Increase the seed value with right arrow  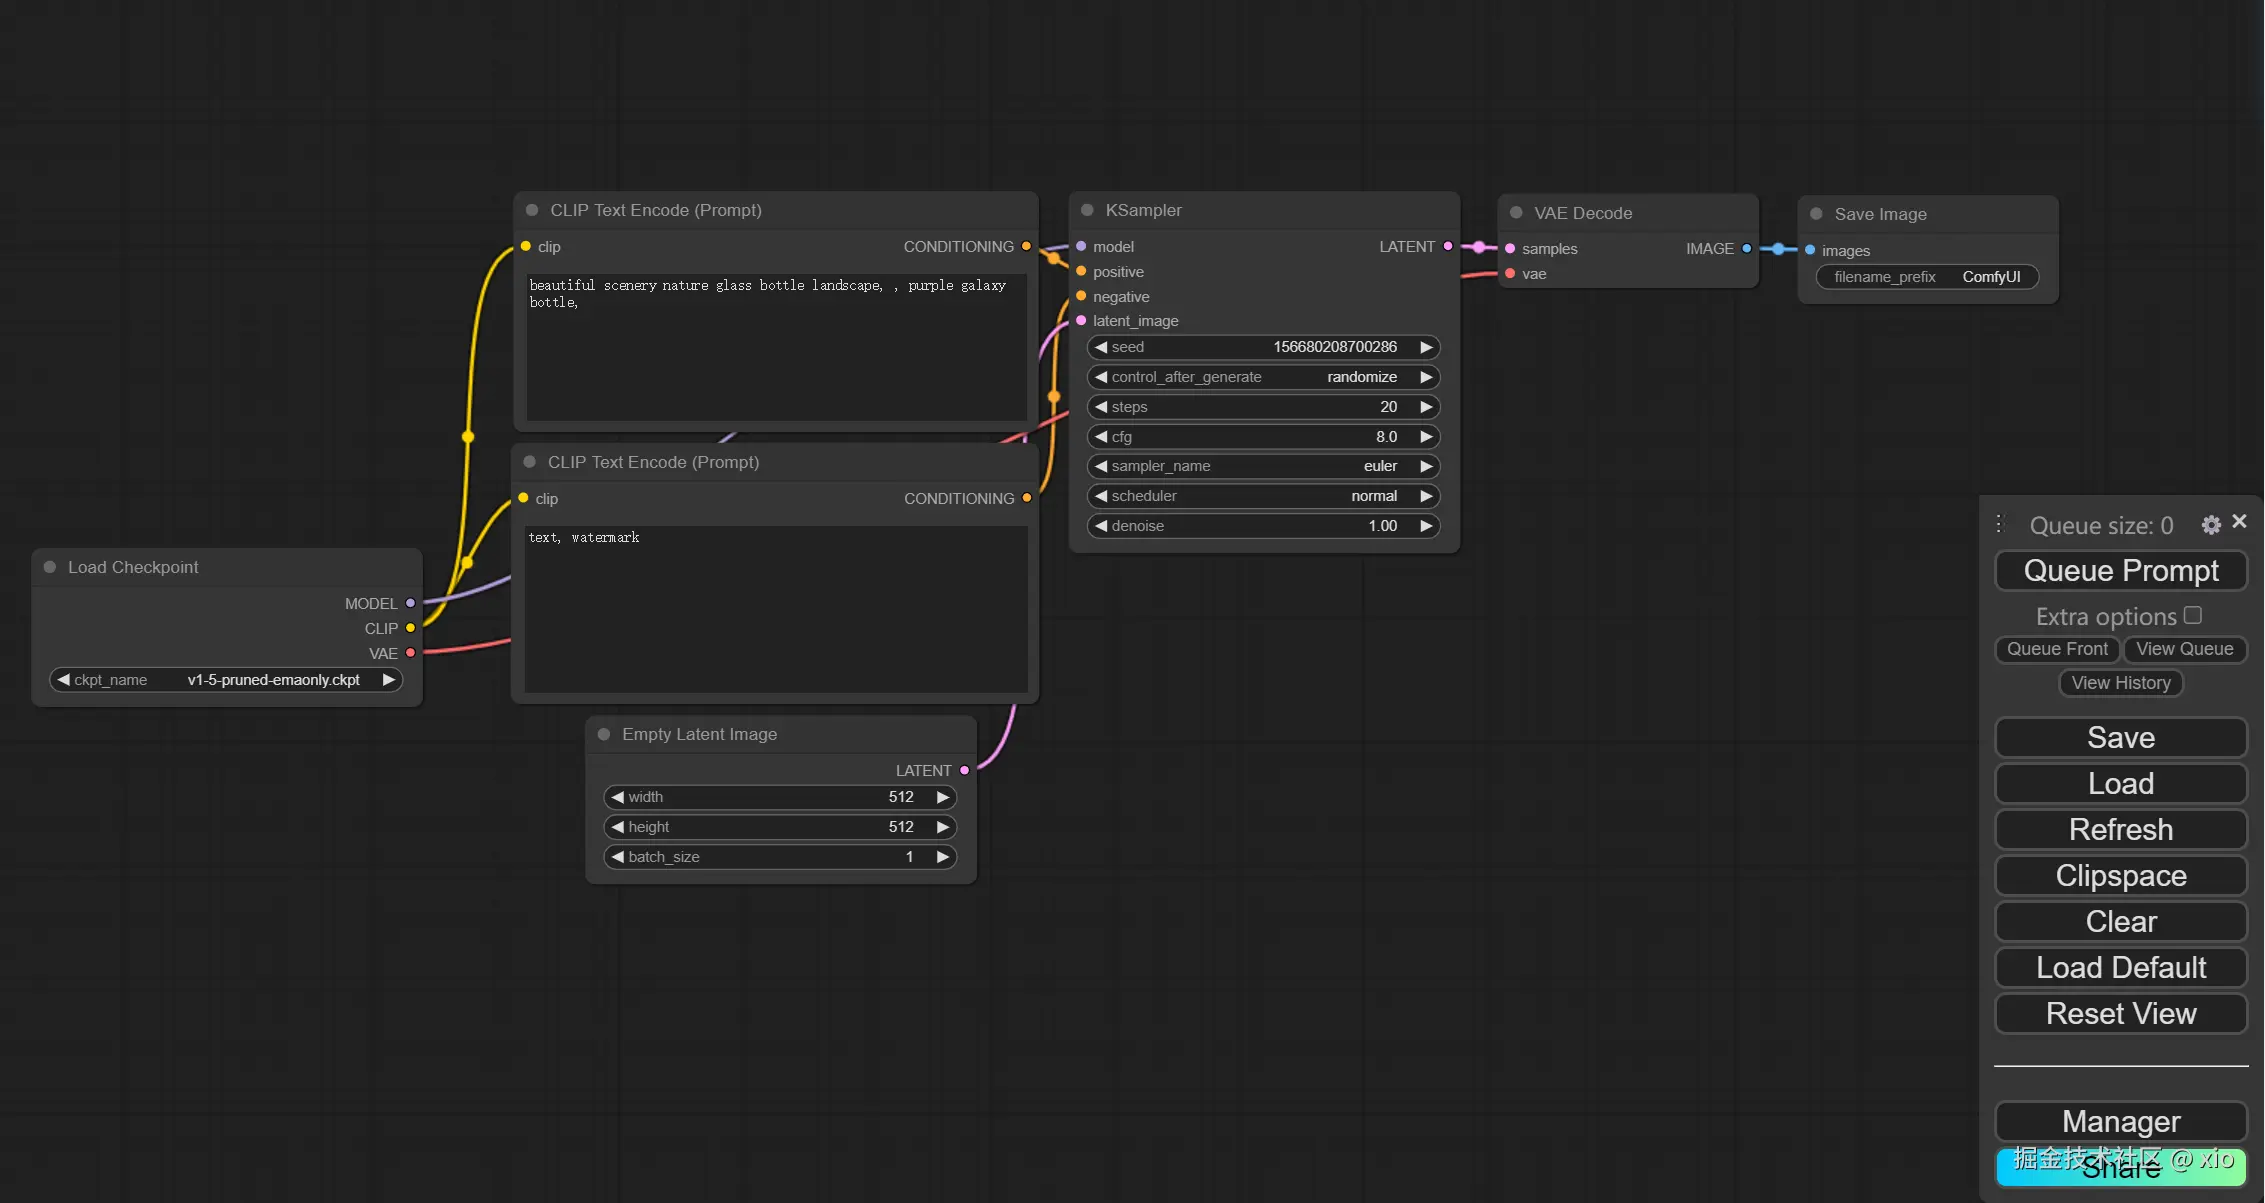[1426, 347]
